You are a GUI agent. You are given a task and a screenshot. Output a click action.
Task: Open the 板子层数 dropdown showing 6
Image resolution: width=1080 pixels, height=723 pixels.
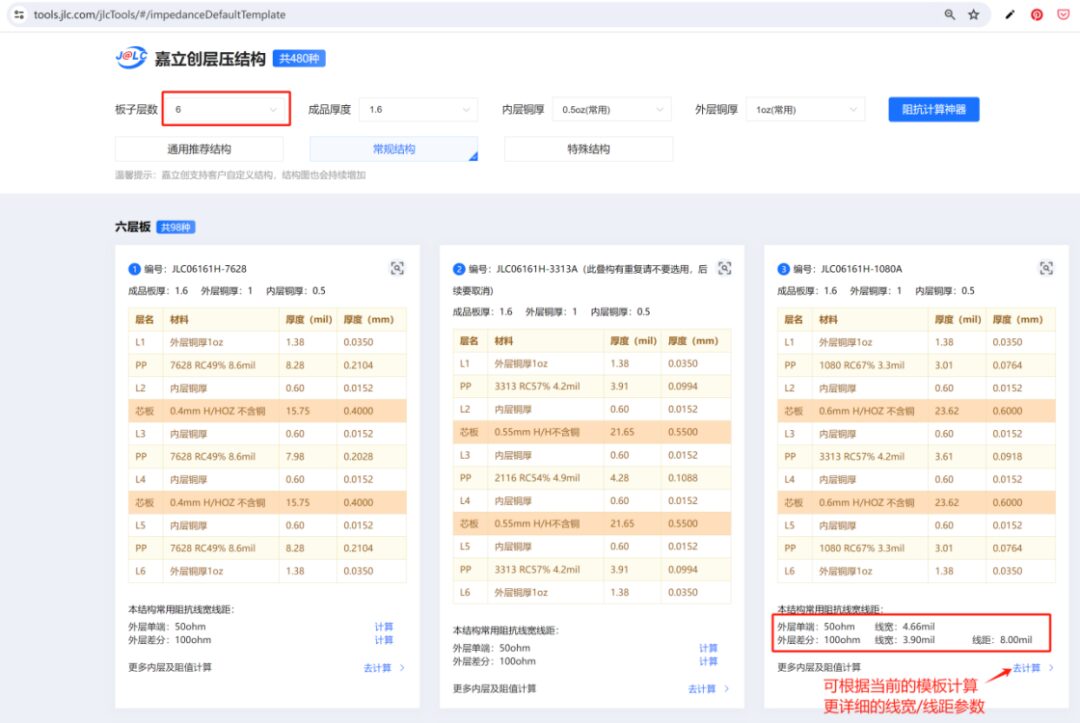226,109
